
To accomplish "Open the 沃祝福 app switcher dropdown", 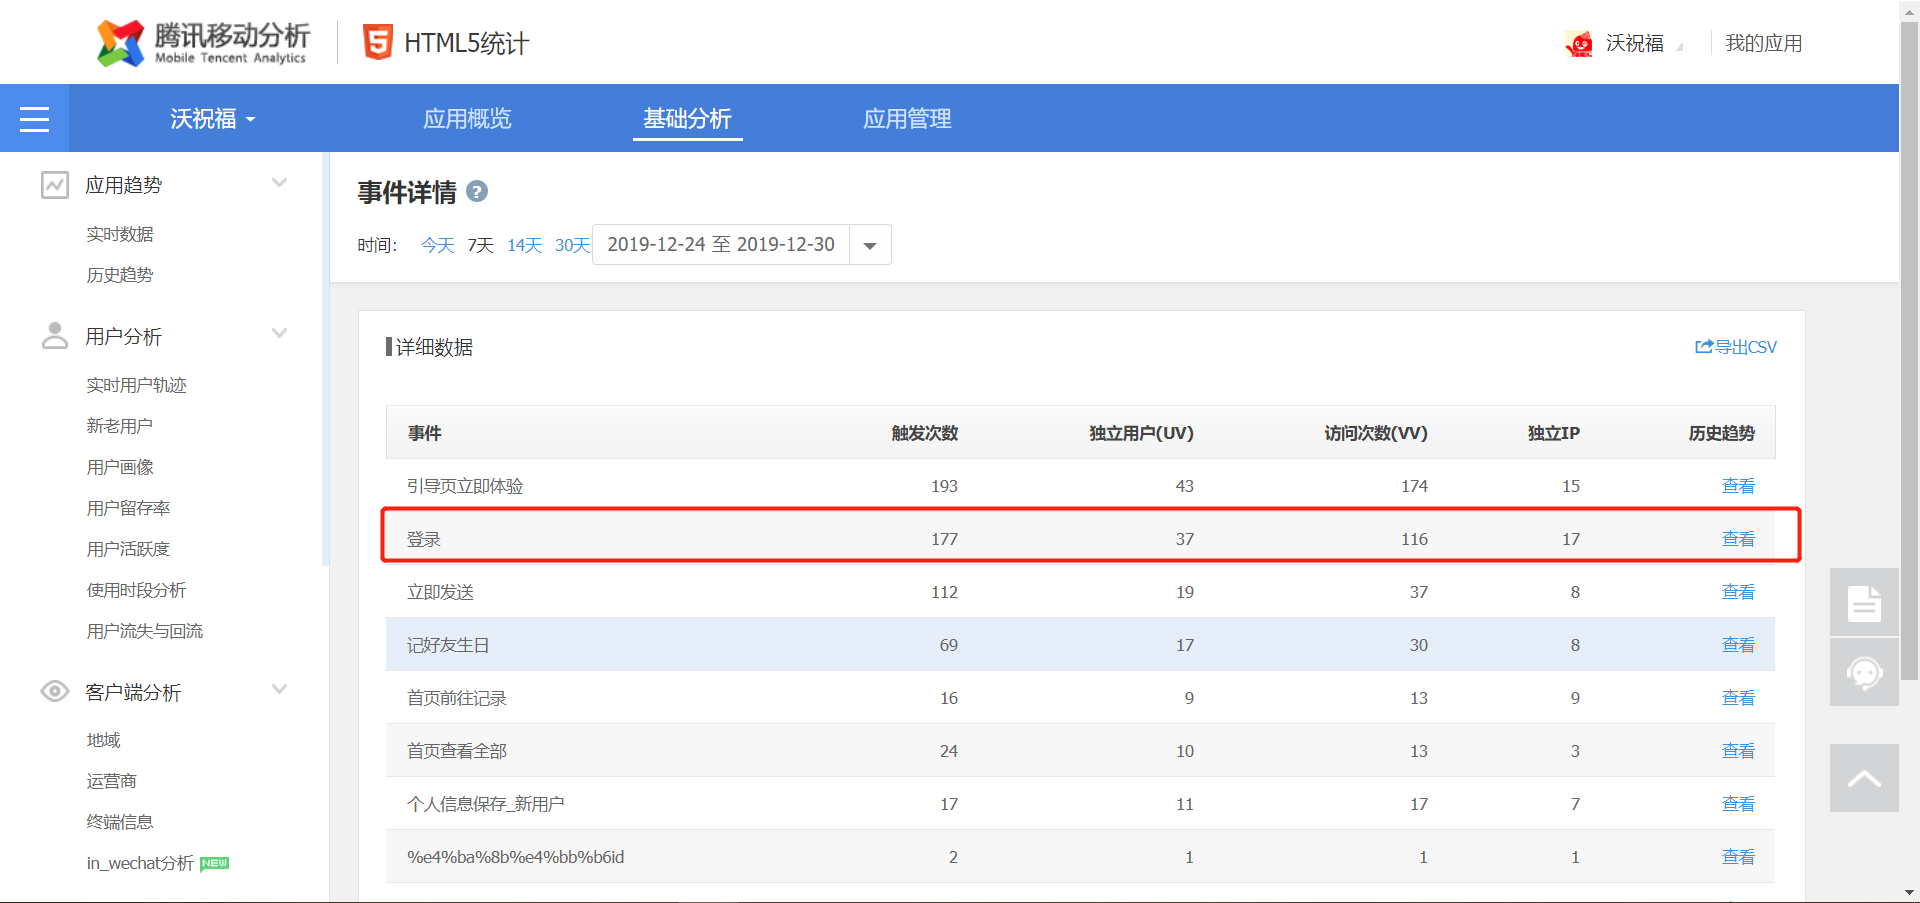I will click(x=213, y=119).
